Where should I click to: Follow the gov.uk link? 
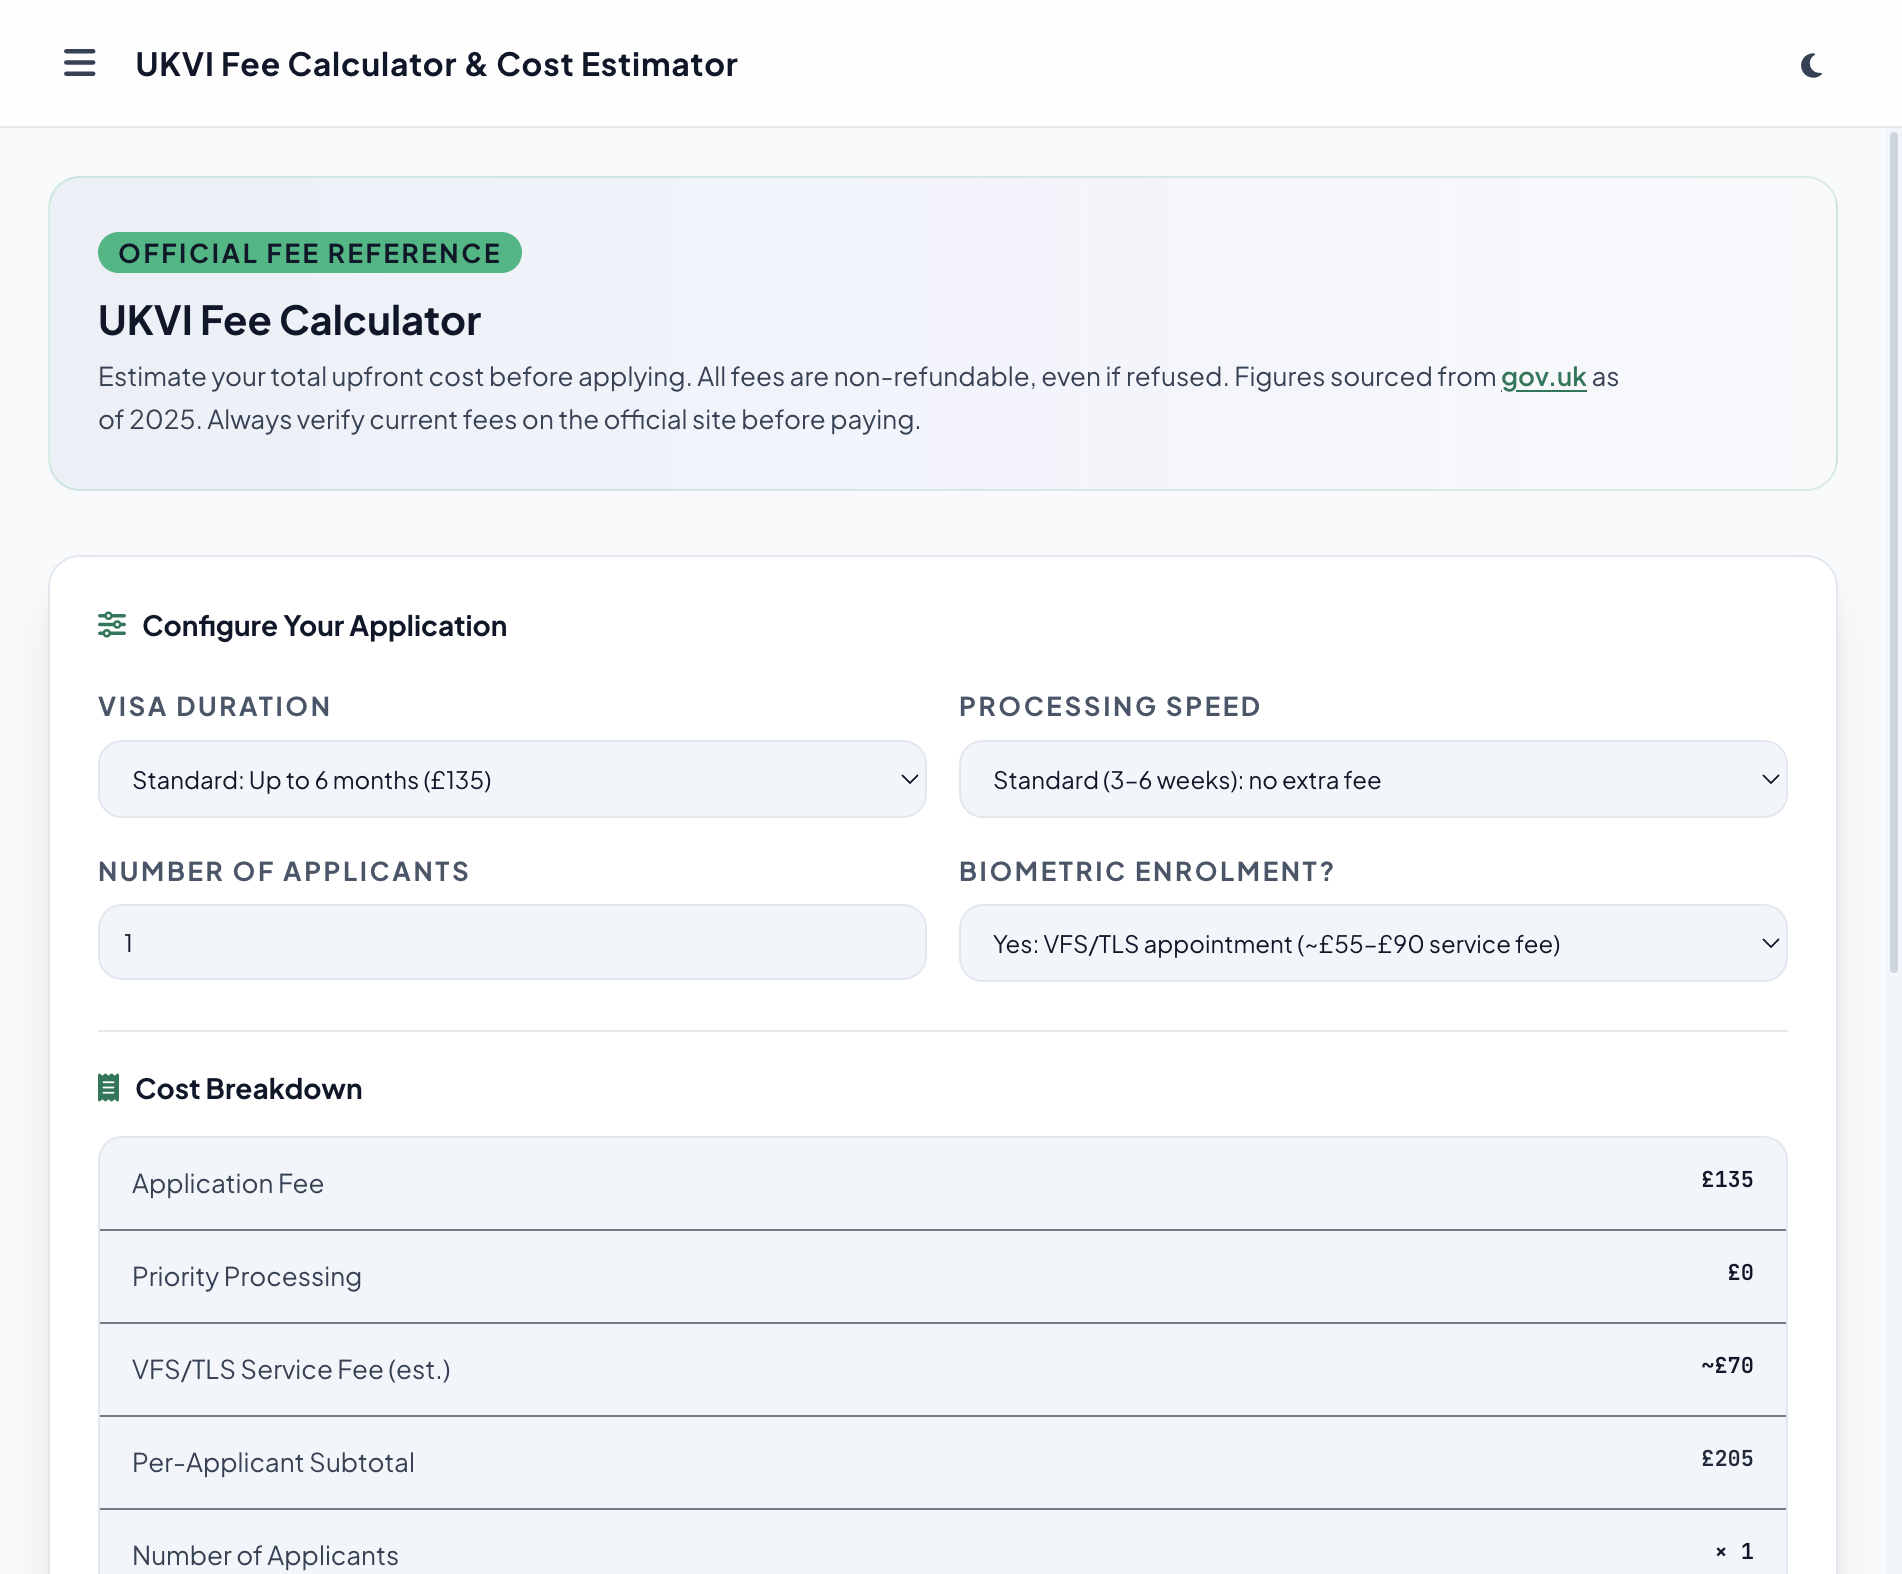tap(1543, 377)
